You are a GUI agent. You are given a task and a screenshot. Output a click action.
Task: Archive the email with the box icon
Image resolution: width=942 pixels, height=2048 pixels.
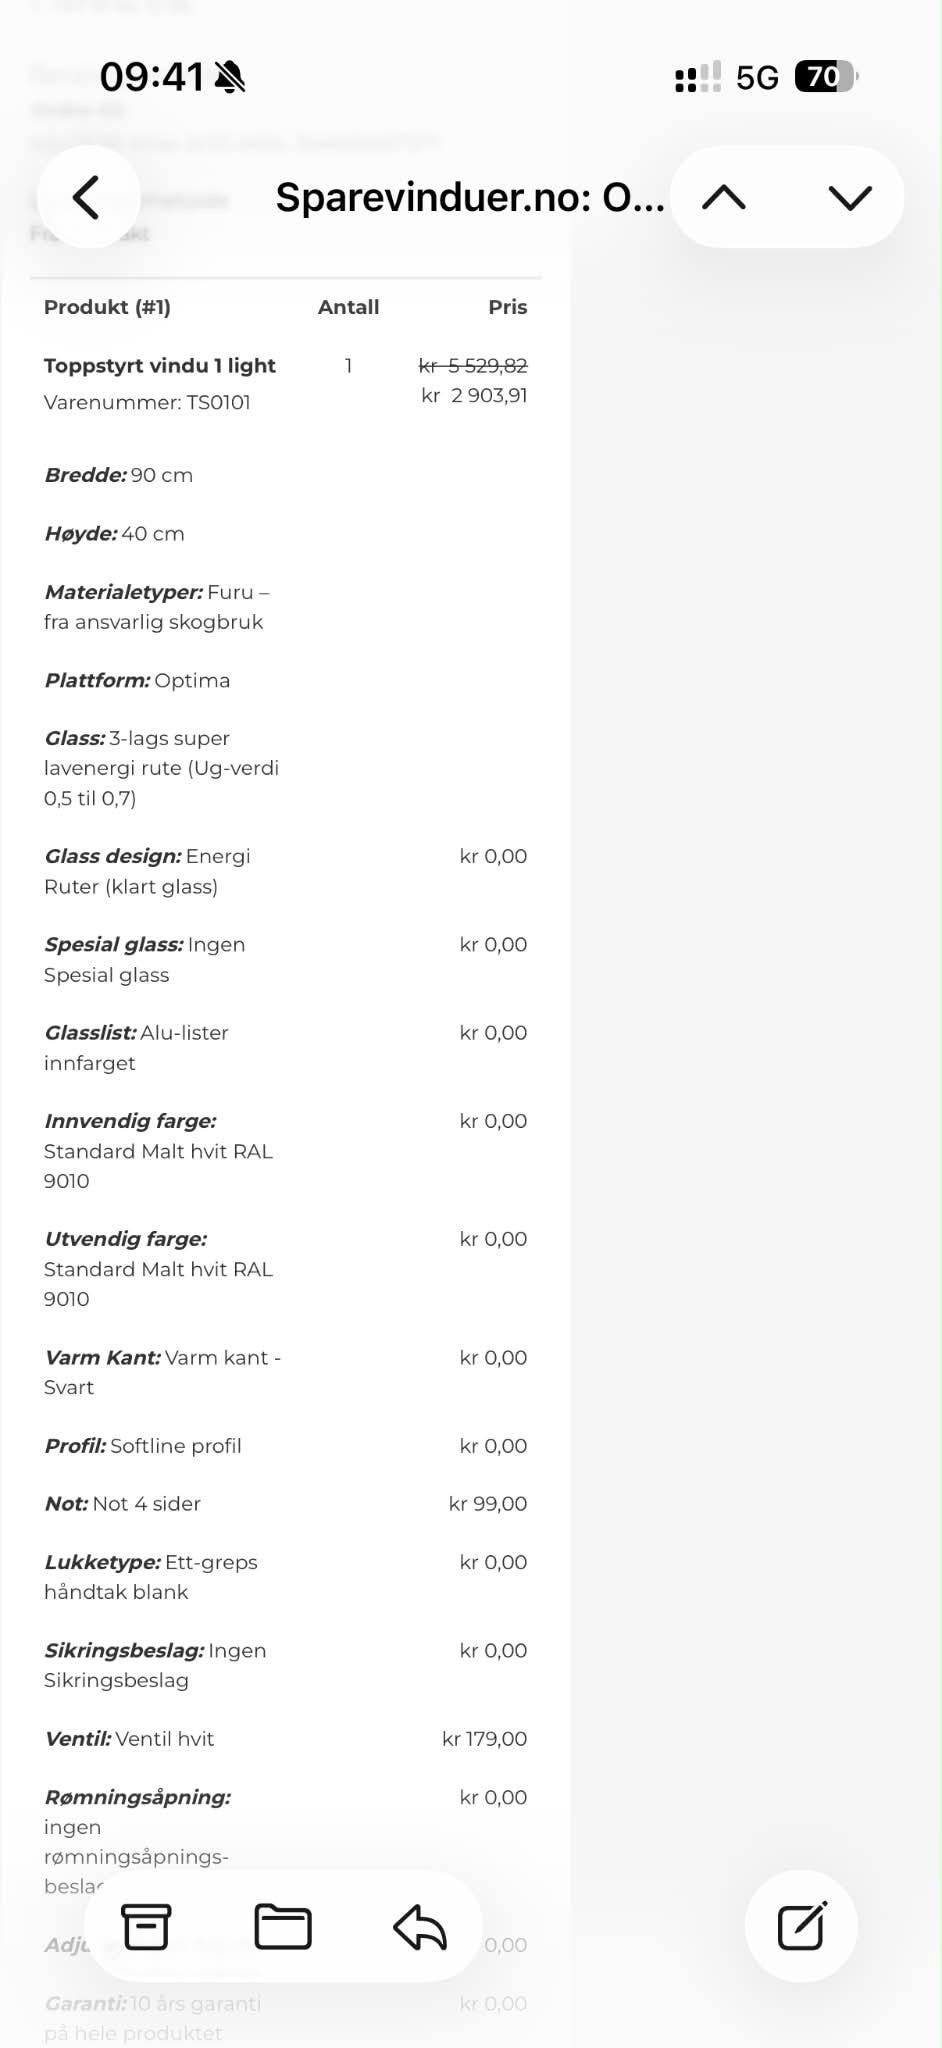tap(146, 1926)
